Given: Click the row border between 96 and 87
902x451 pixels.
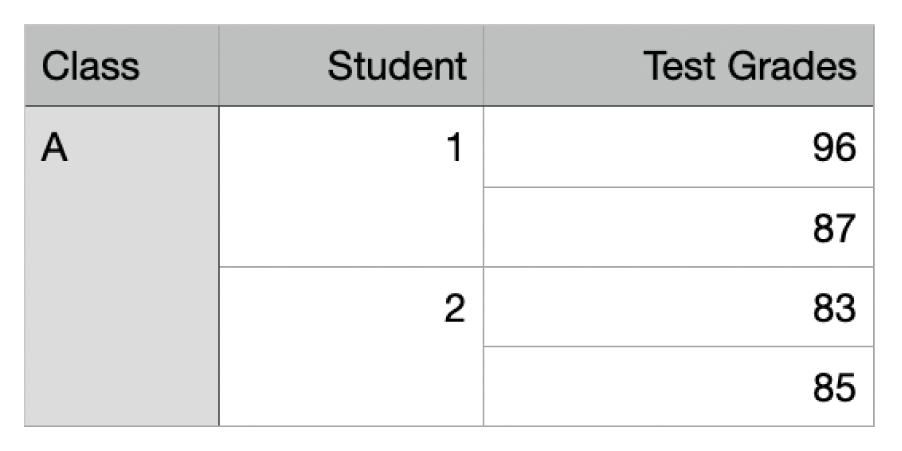Looking at the screenshot, I should 678,187.
